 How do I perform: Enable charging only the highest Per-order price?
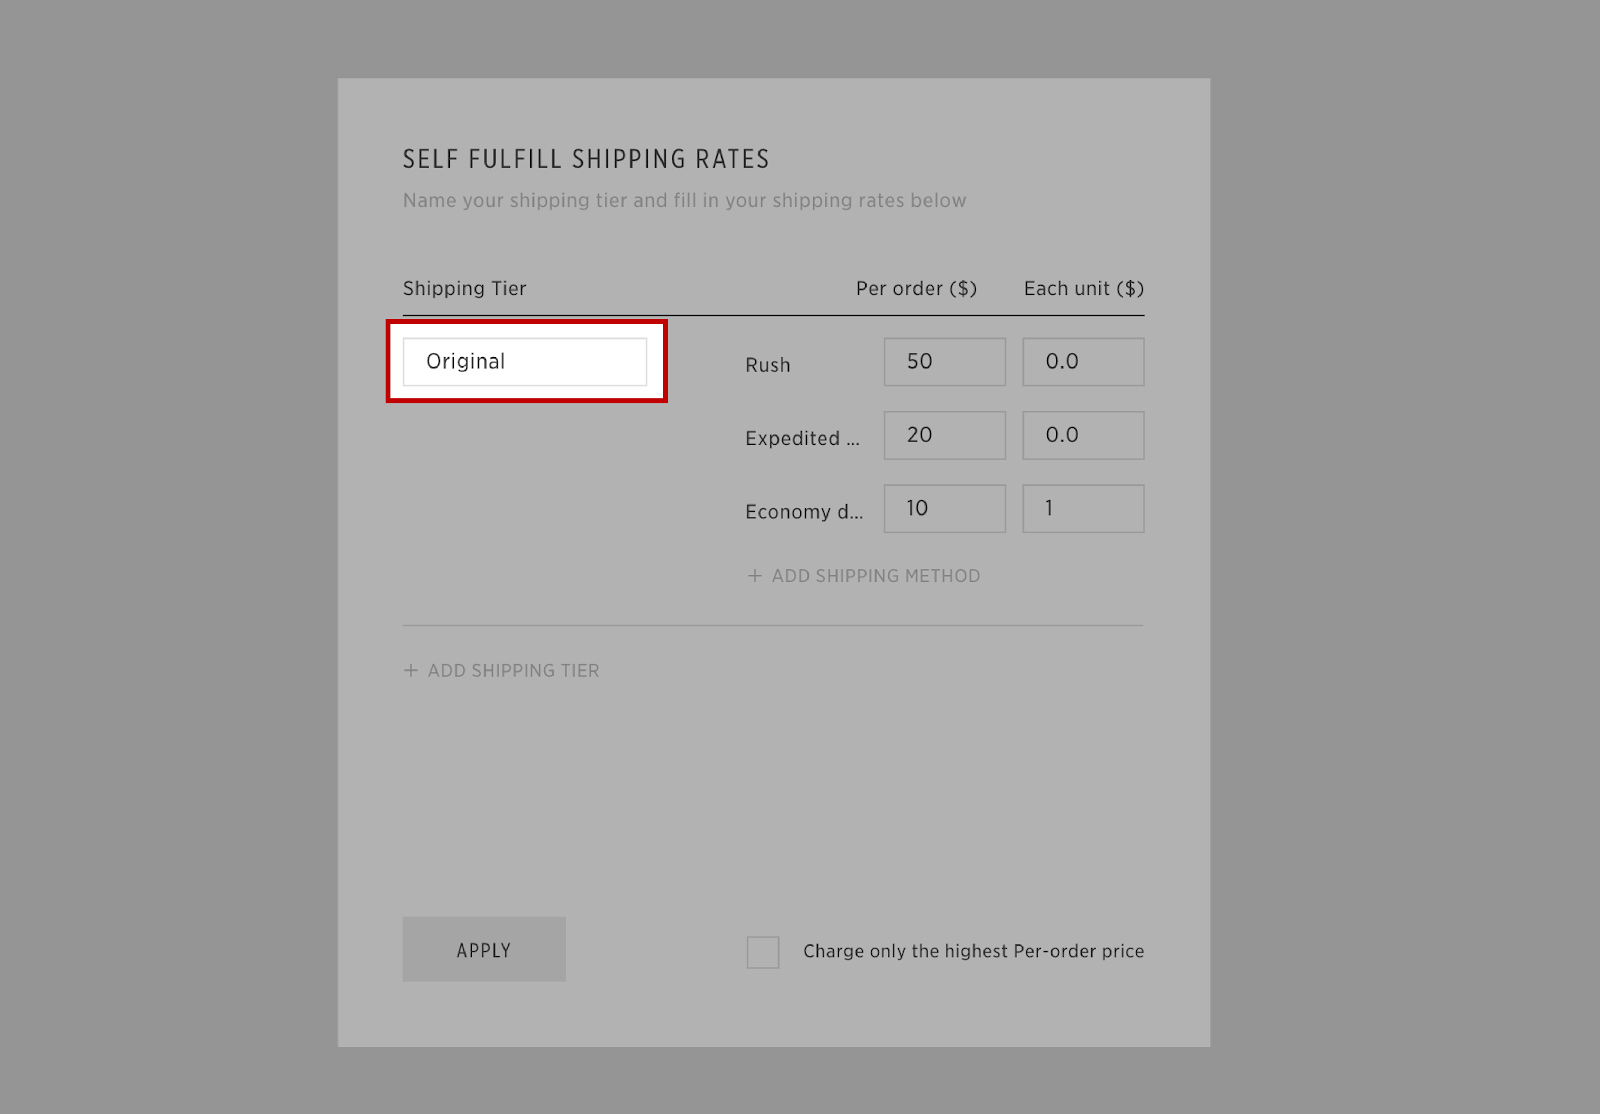tap(763, 952)
